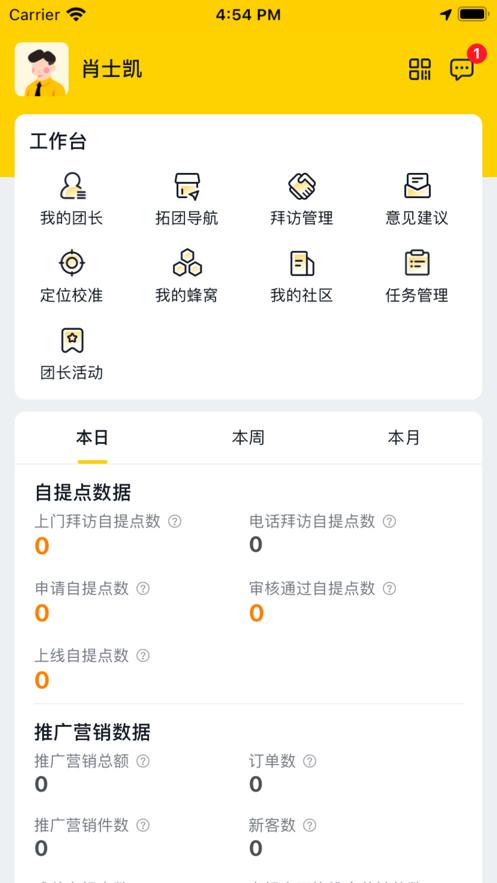Open 团长活动 badge icon
The width and height of the screenshot is (497, 883).
click(x=71, y=354)
